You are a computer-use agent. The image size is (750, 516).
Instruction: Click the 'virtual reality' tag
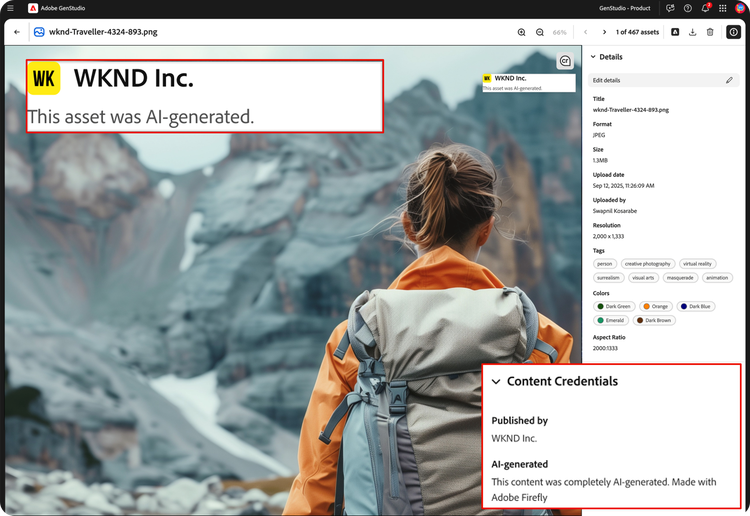697,264
